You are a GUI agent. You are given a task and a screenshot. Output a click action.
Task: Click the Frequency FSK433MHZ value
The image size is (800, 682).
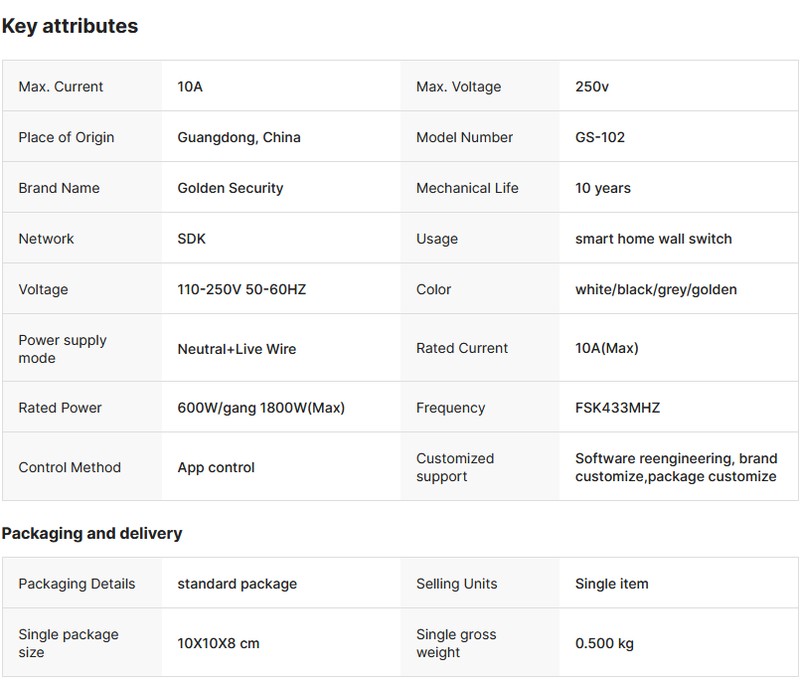tap(617, 408)
